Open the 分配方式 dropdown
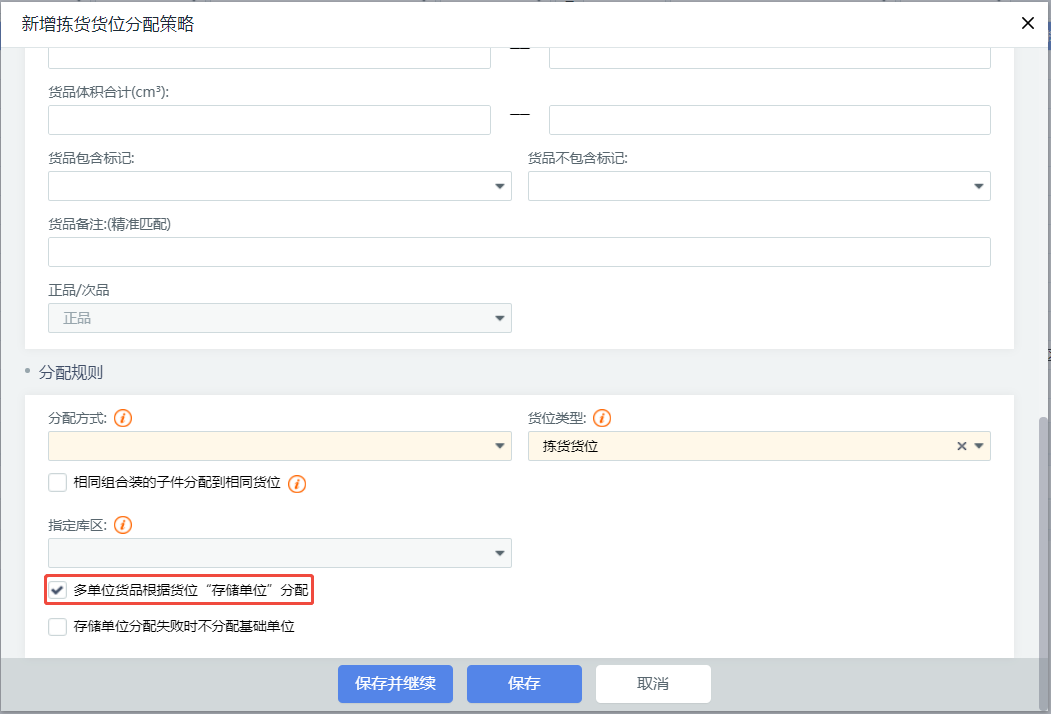 (280, 446)
